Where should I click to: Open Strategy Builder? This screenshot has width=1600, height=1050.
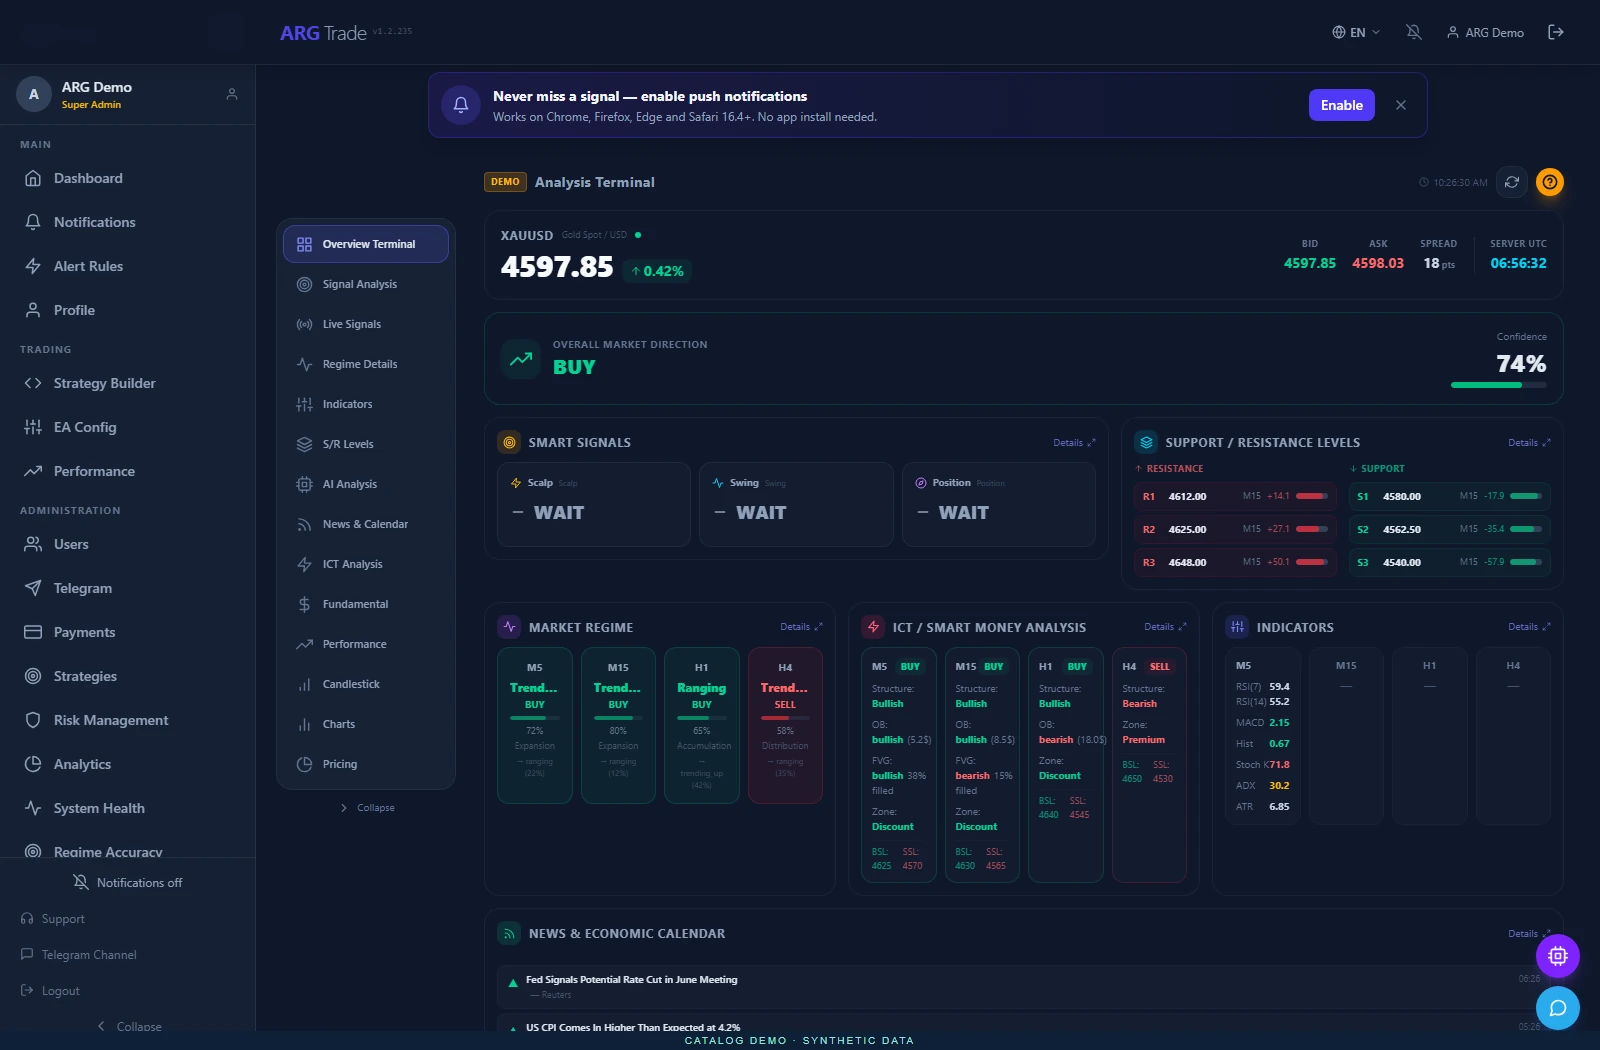pos(127,383)
